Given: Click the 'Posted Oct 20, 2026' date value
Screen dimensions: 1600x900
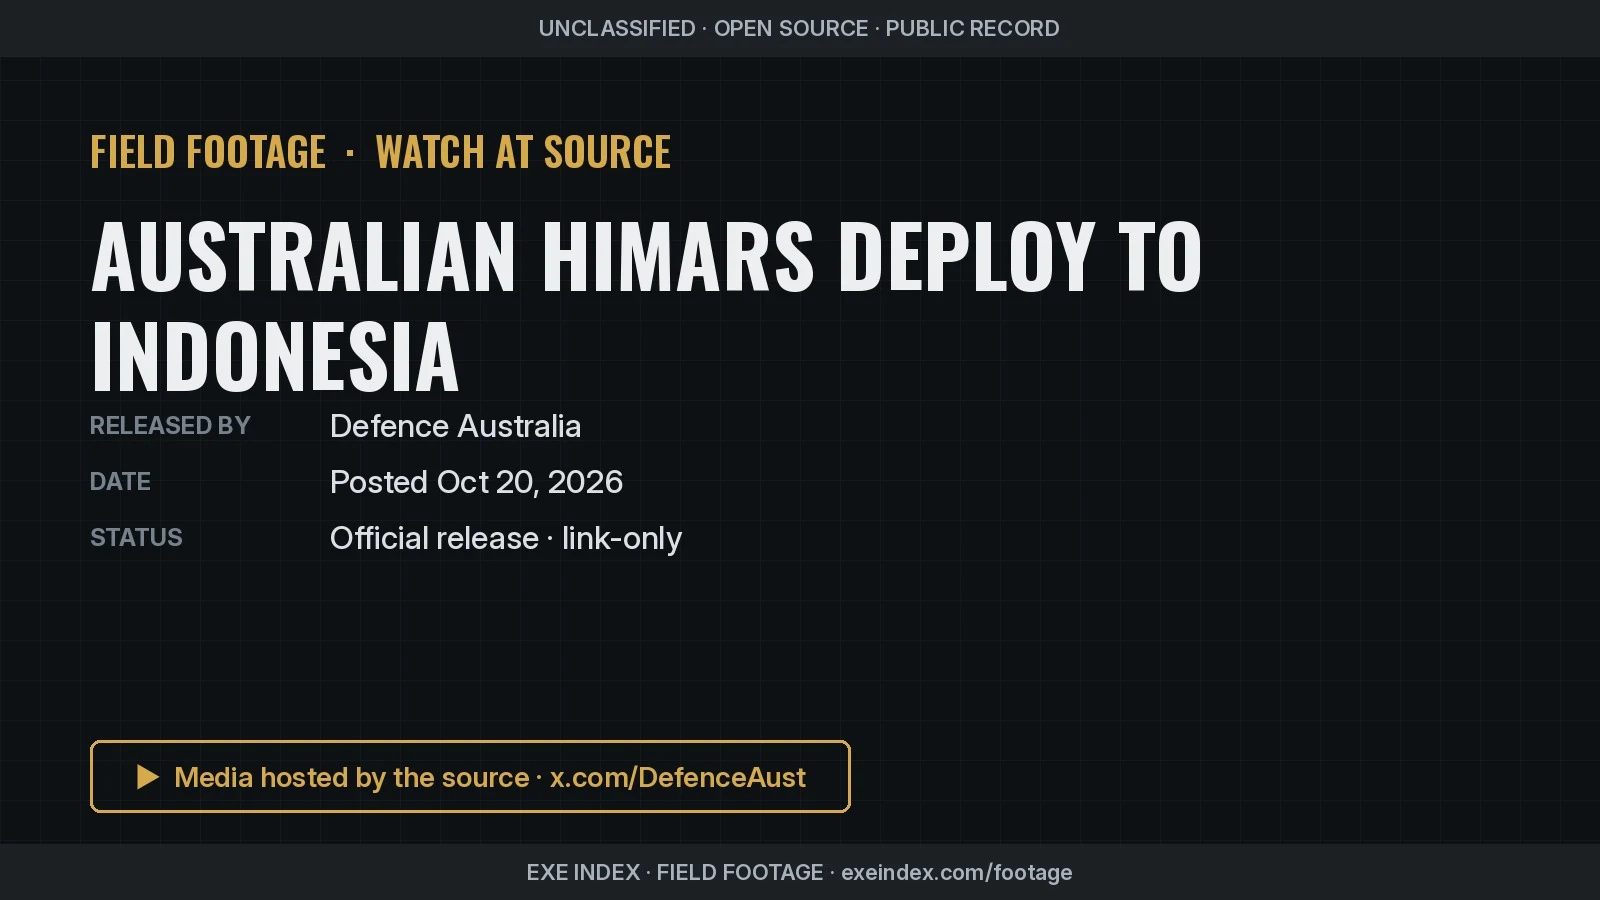Looking at the screenshot, I should pos(476,482).
